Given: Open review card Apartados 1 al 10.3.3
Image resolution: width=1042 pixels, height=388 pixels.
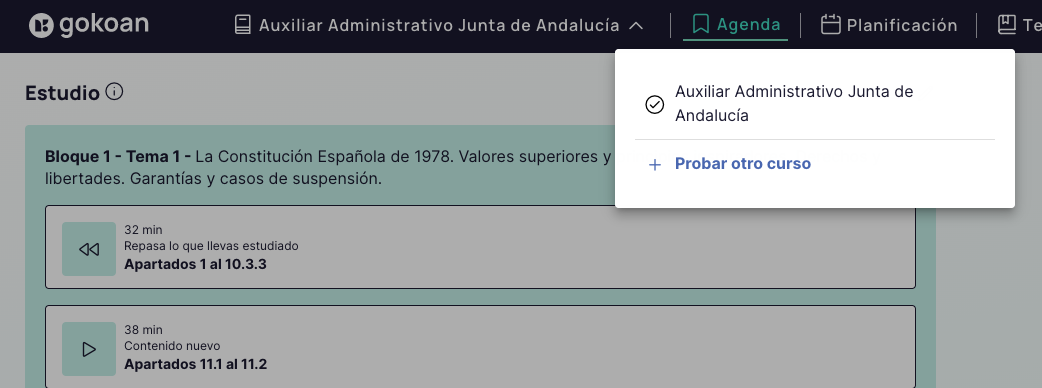Looking at the screenshot, I should 480,247.
